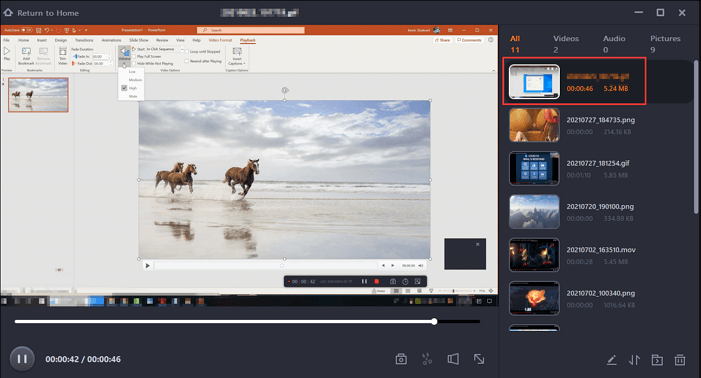
Task: Delete the recording with the trash icon
Action: tap(680, 360)
